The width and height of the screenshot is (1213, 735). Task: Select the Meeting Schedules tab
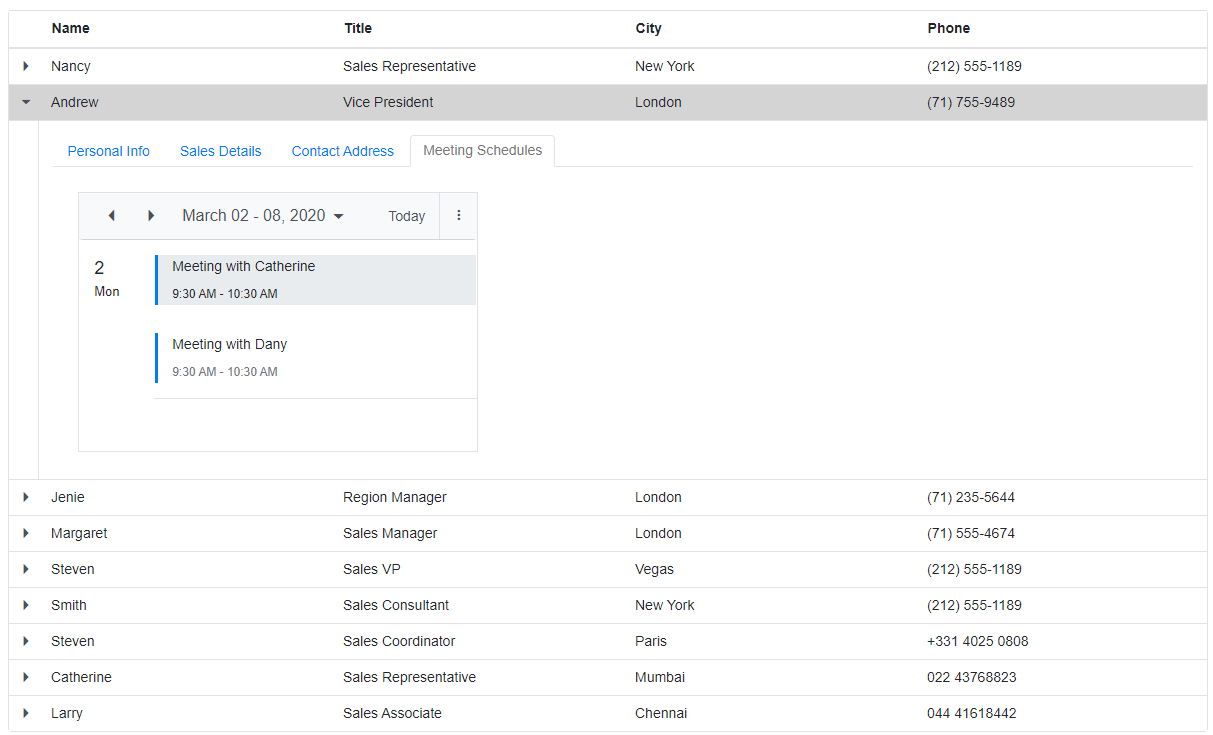point(482,151)
